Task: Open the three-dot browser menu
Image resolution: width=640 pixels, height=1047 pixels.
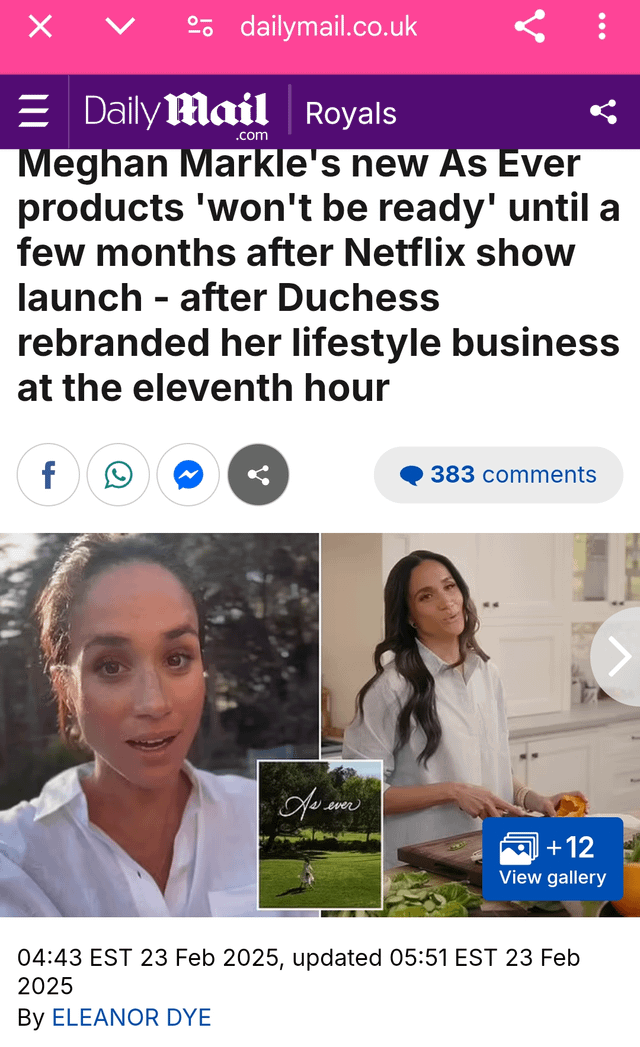Action: point(602,27)
